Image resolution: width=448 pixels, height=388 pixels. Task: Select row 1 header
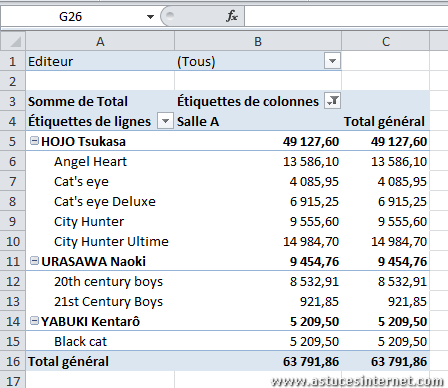pos(13,61)
